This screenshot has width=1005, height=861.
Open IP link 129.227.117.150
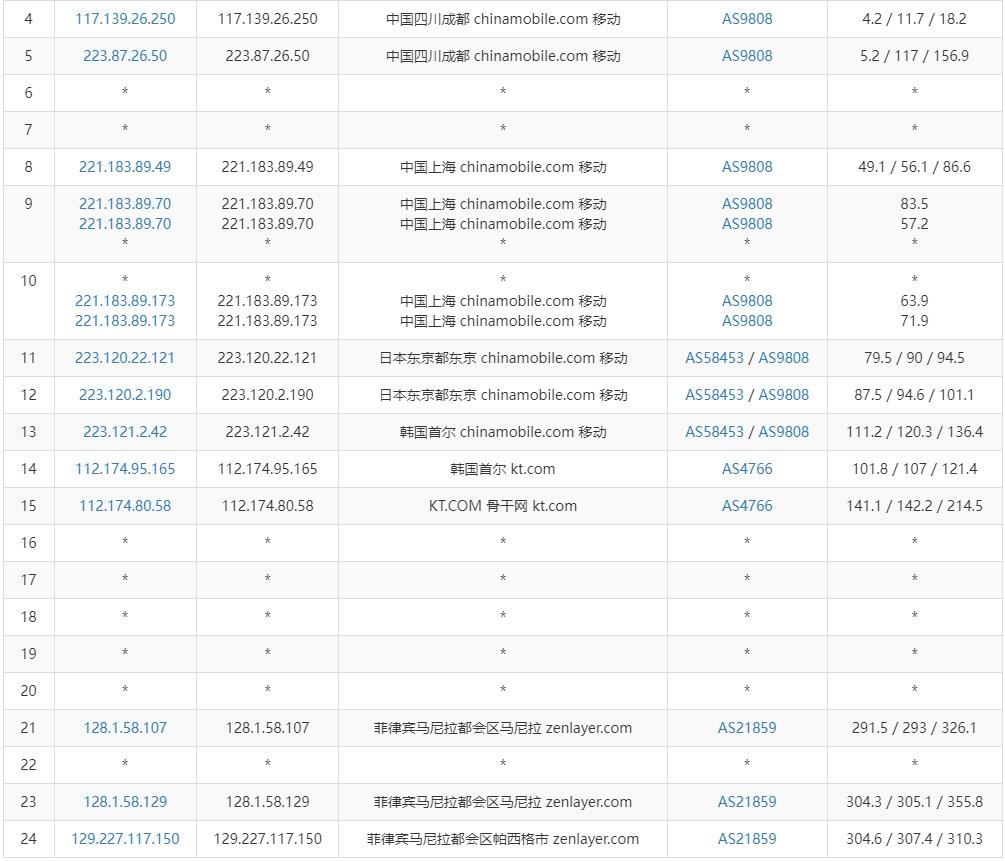(125, 839)
